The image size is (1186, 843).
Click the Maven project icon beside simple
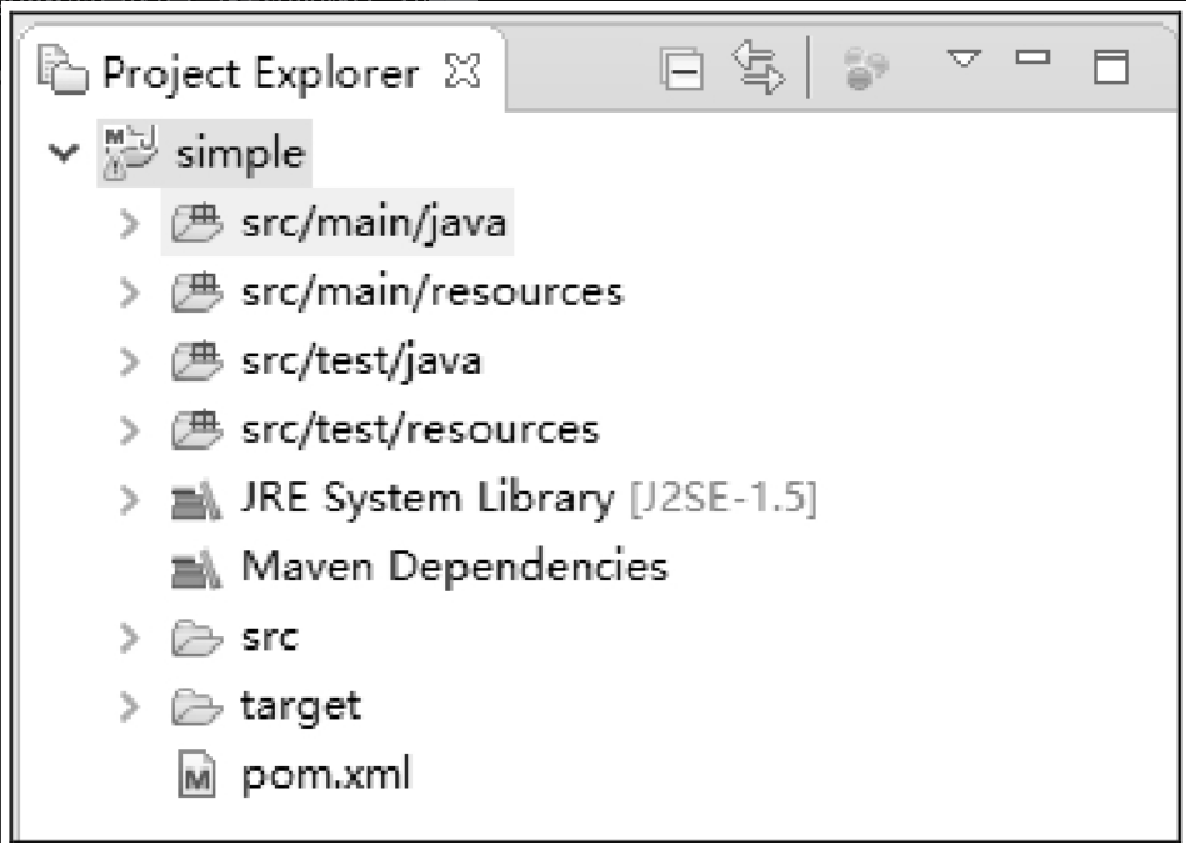pos(129,152)
